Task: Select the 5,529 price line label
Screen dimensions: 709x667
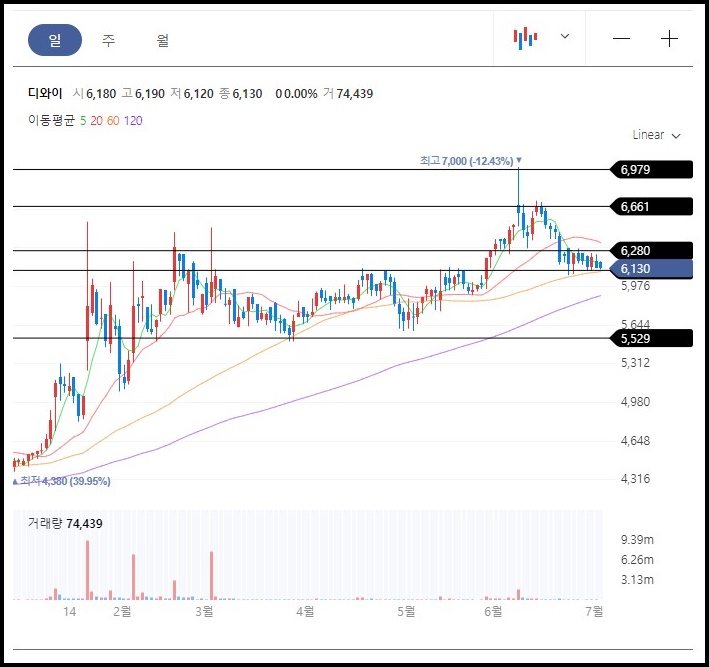Action: (x=651, y=338)
